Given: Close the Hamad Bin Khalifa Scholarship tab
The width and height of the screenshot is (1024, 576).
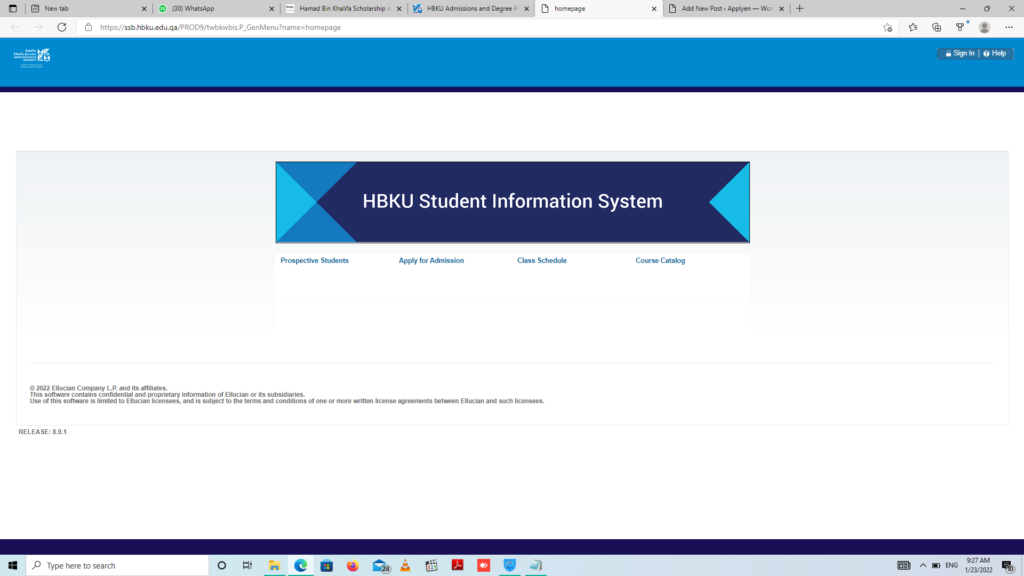Looking at the screenshot, I should (x=399, y=8).
